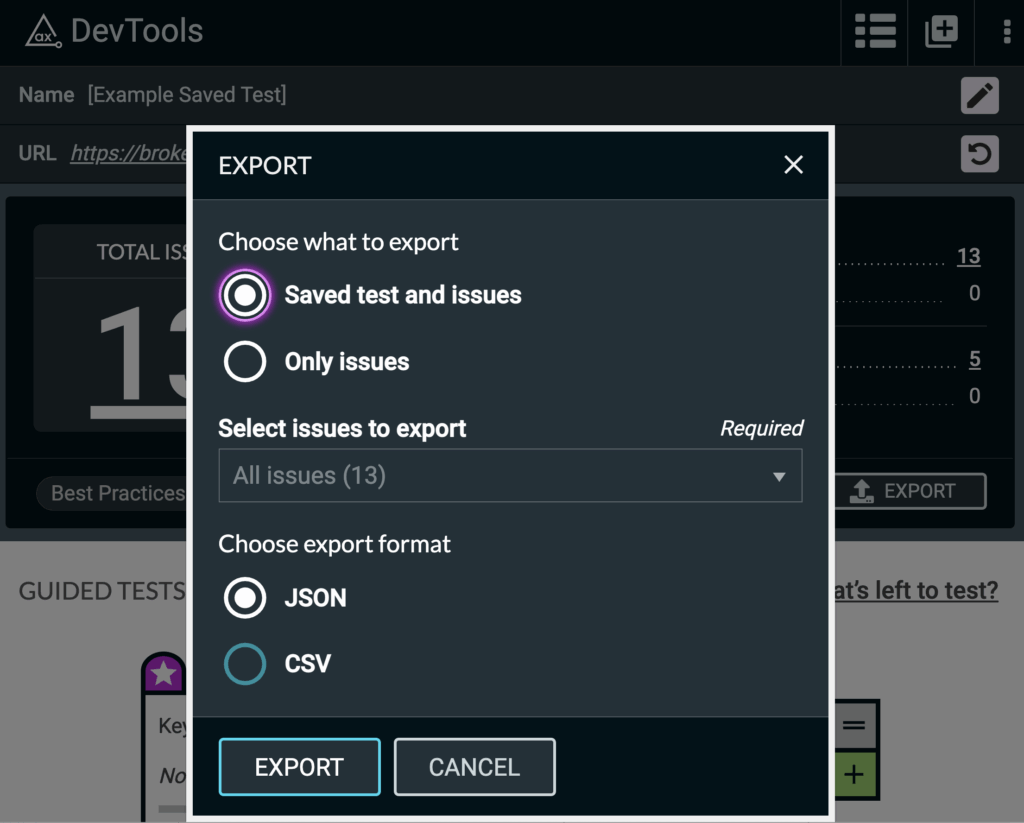Expand the GUIDED TESTS section
Screen dimensions: 1024x823
(100, 591)
